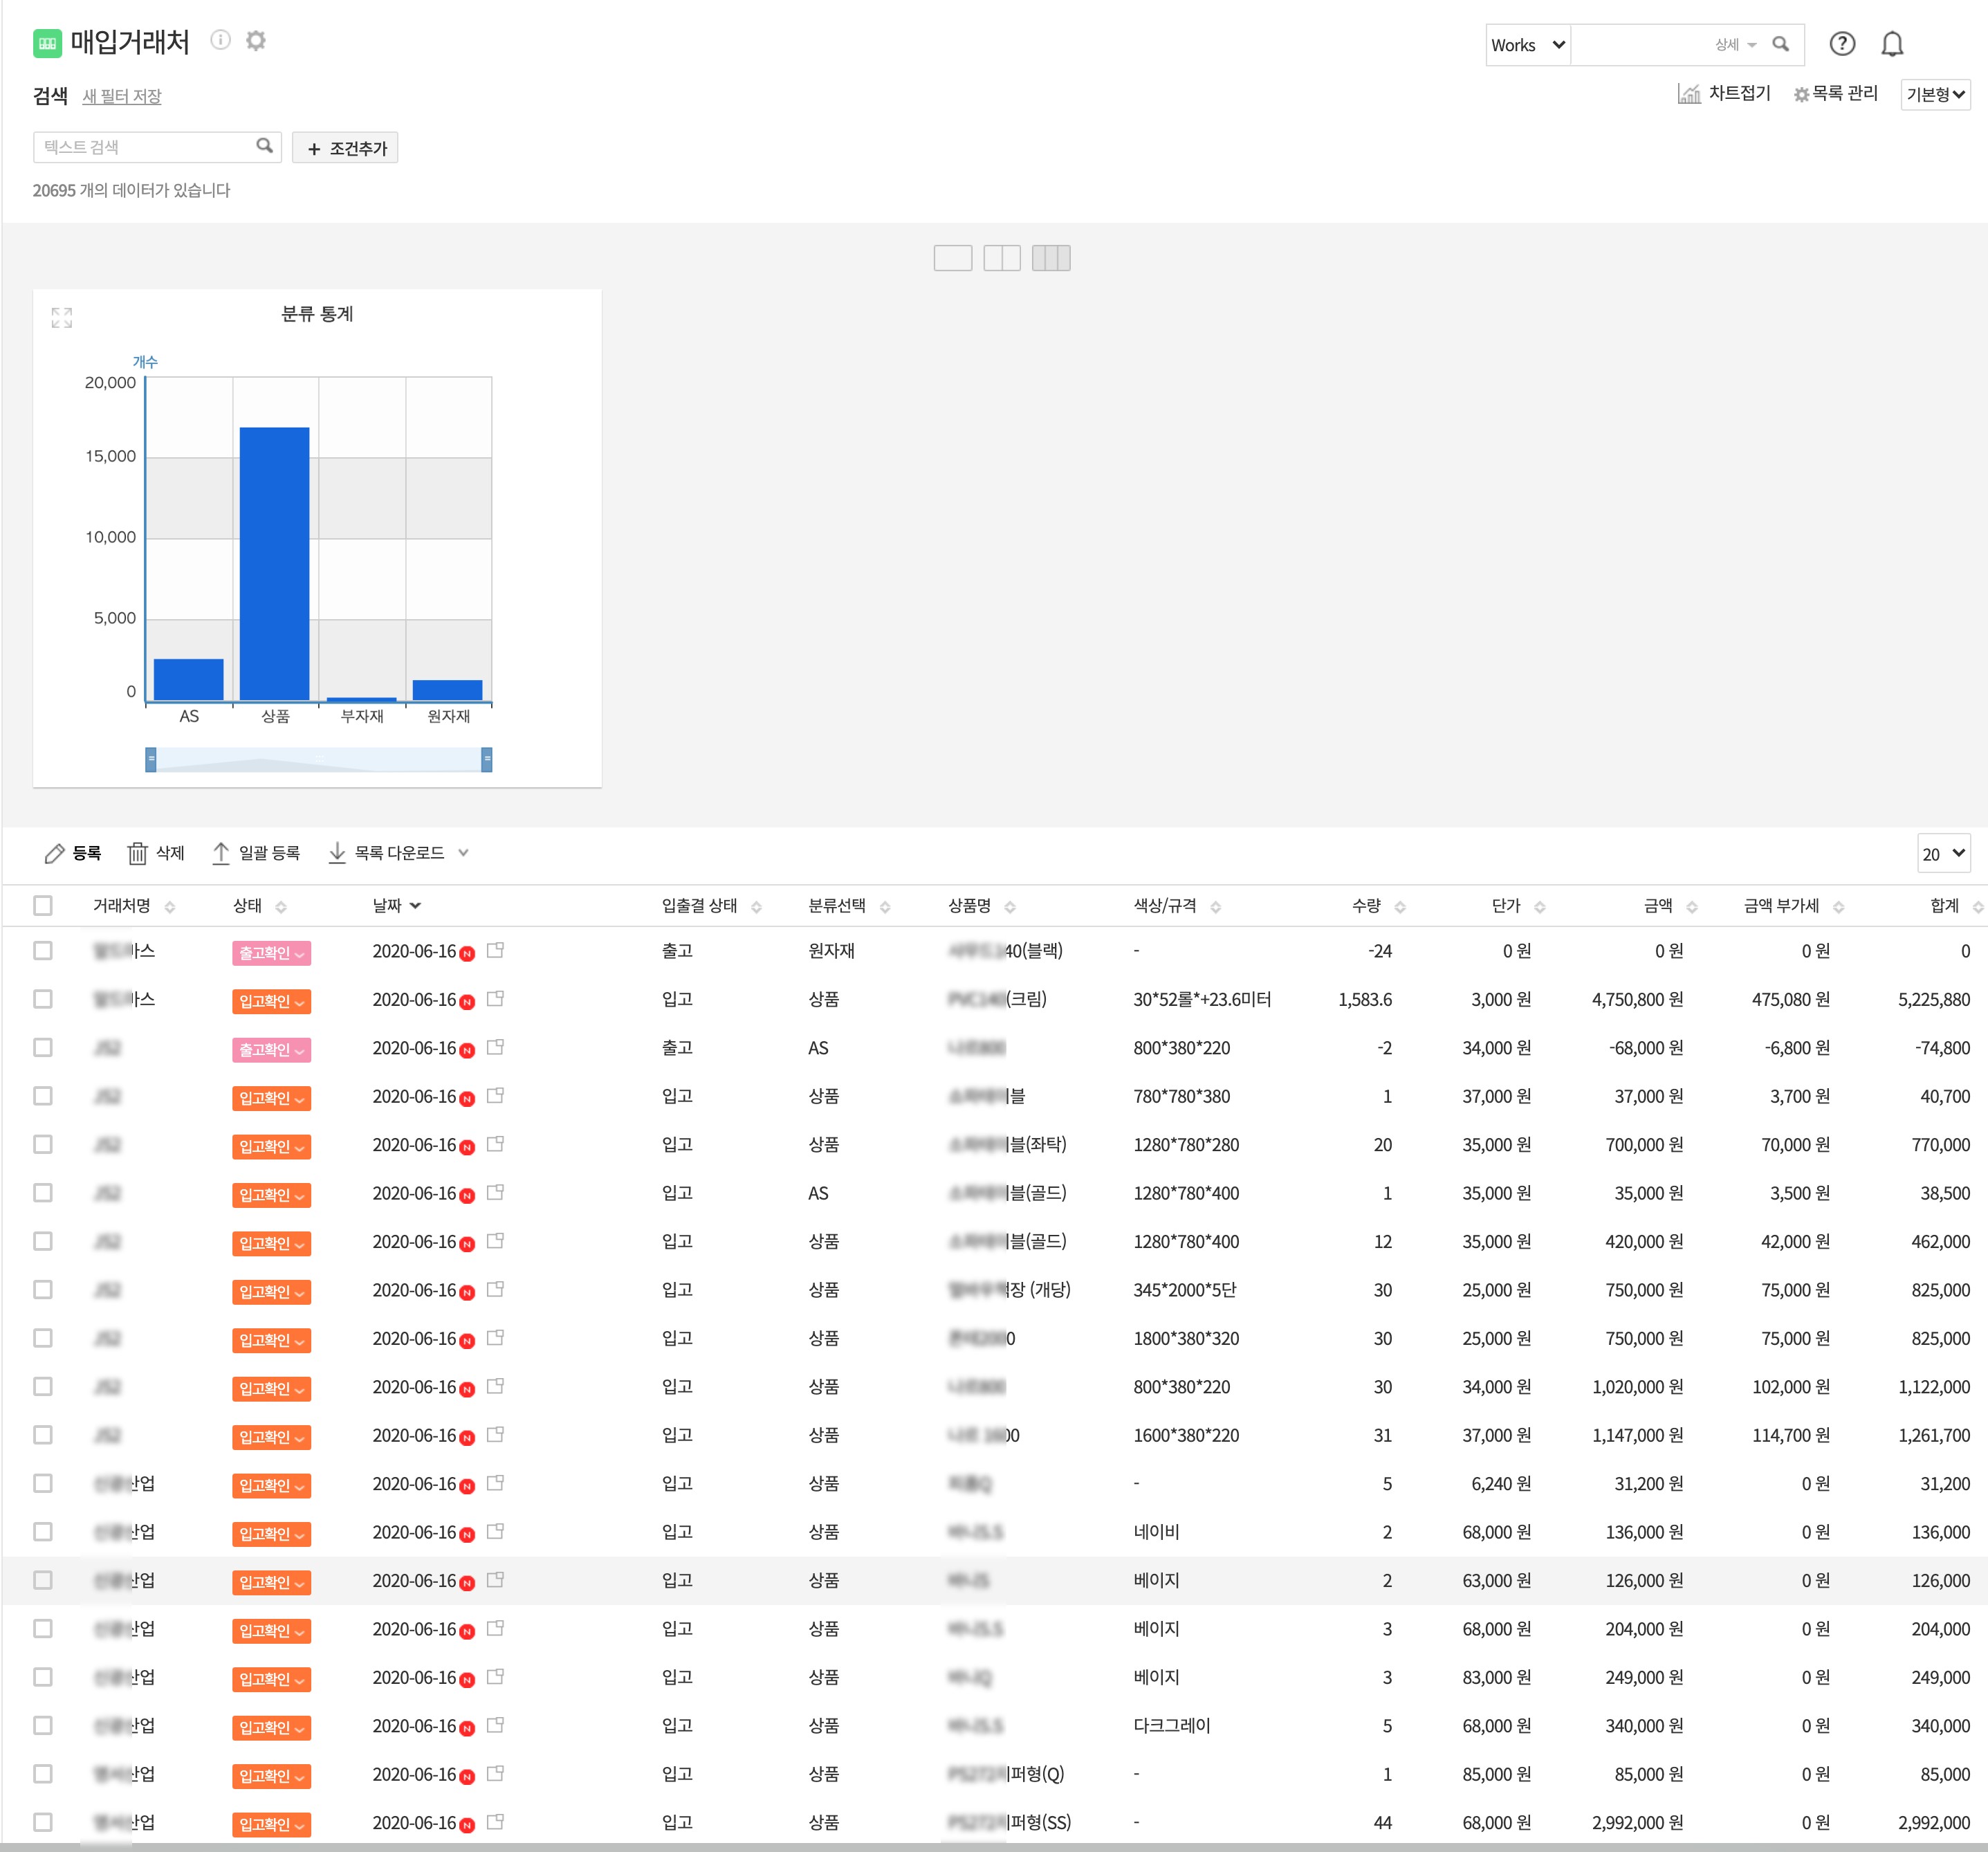The width and height of the screenshot is (1988, 1852).
Task: Click the 삭제 trash icon
Action: [x=138, y=853]
